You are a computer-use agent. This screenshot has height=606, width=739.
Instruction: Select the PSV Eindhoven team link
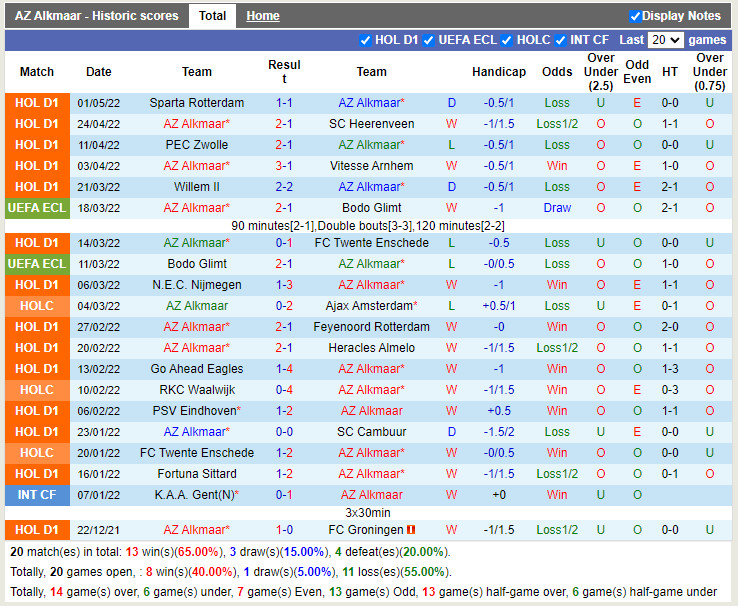[194, 411]
